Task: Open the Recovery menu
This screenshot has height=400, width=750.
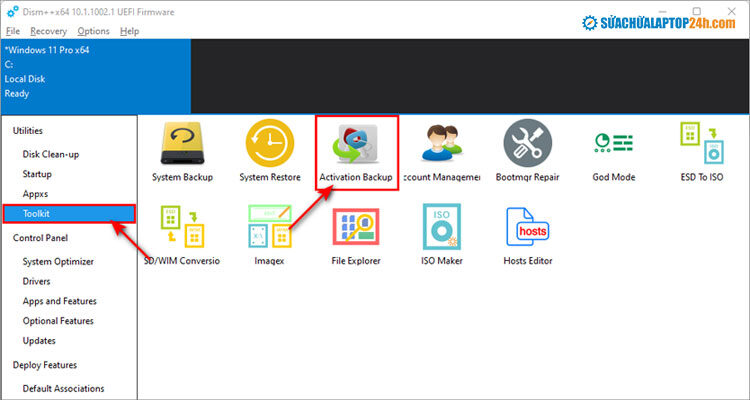Action: pos(48,31)
